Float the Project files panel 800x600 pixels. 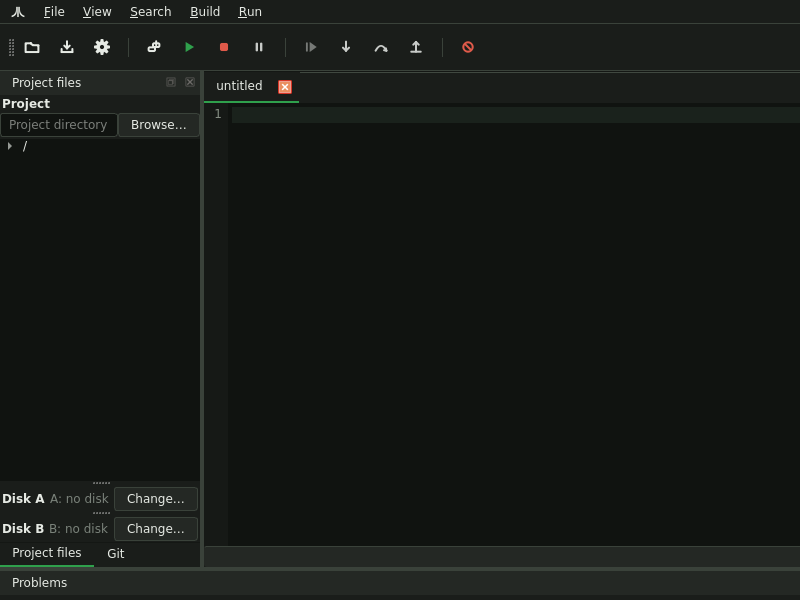171,82
